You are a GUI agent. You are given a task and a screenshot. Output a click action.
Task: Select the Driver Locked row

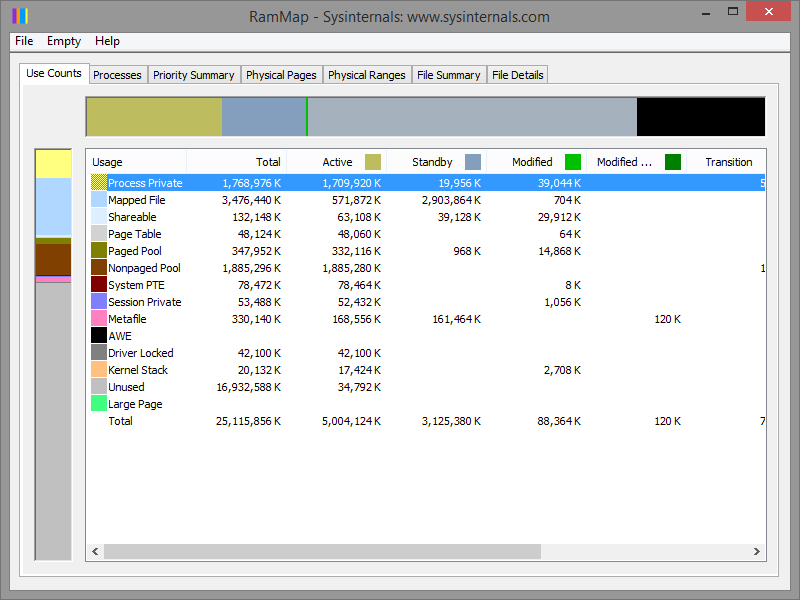(x=140, y=353)
